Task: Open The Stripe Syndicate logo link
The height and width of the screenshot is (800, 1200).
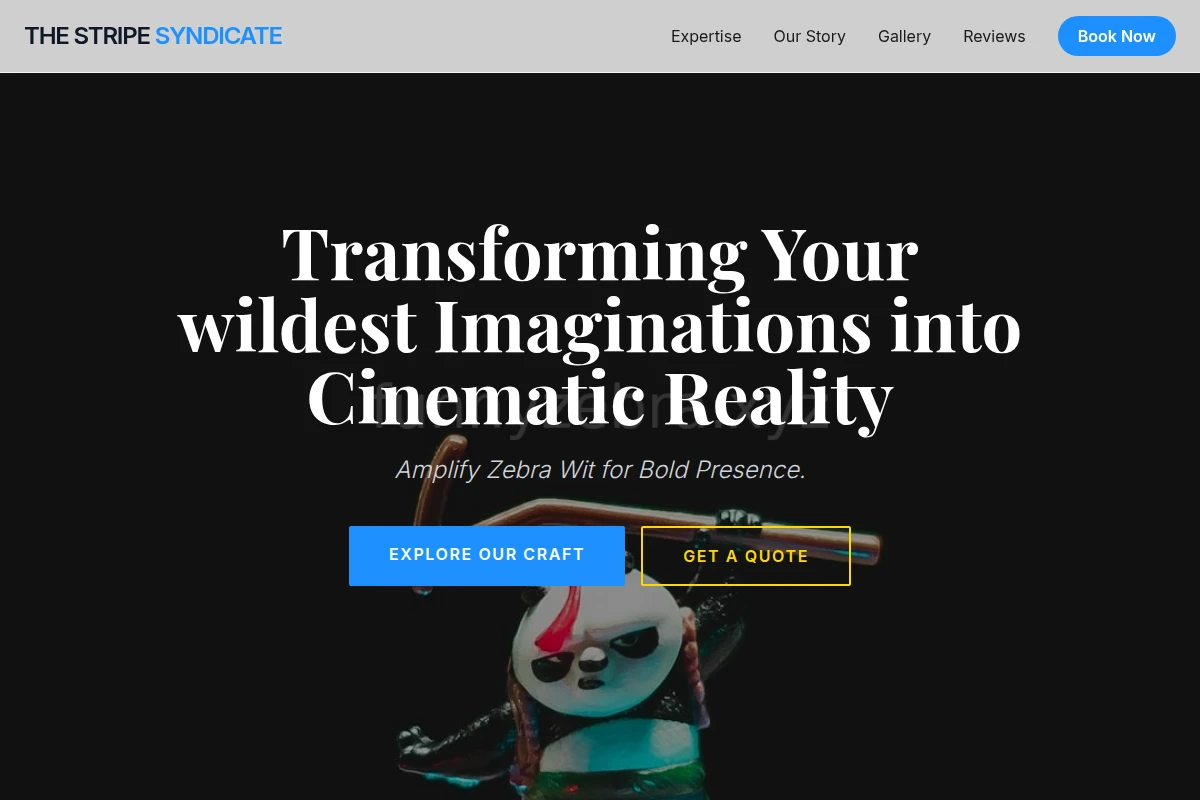Action: 153,36
